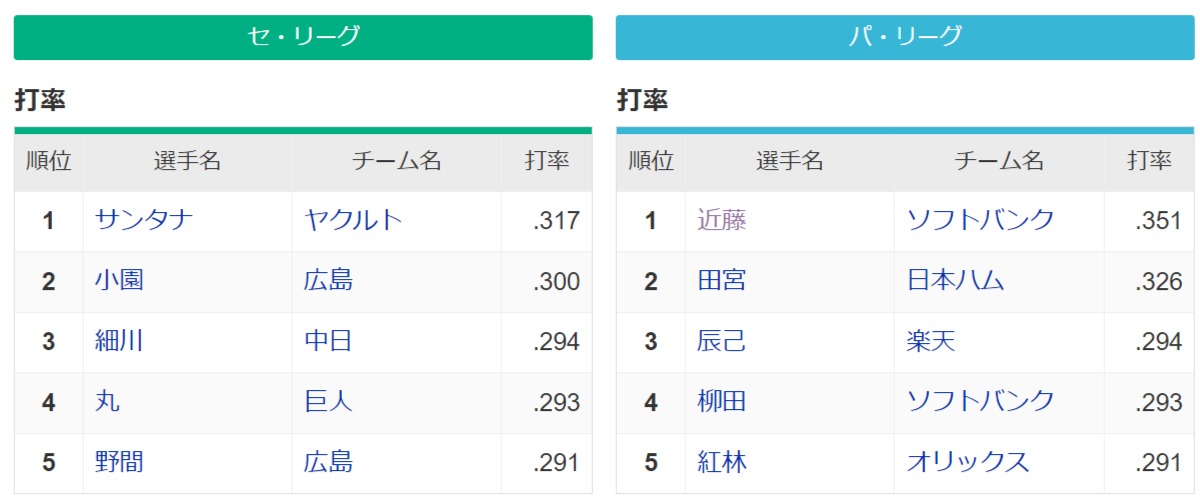Screen dimensions: 1200x502
Task: Click player link 野間
Action: (x=119, y=462)
